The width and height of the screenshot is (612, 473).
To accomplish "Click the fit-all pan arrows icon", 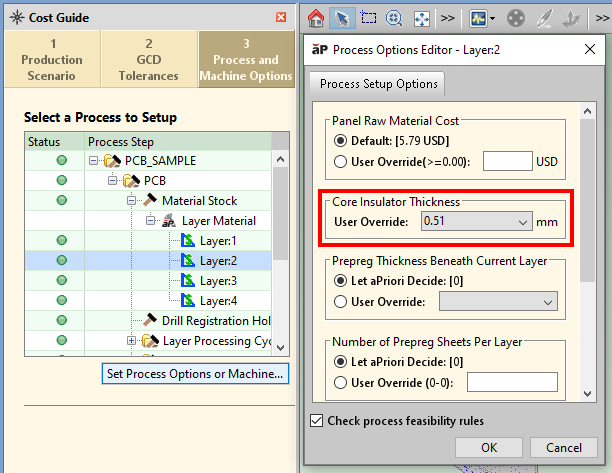I will coord(422,18).
